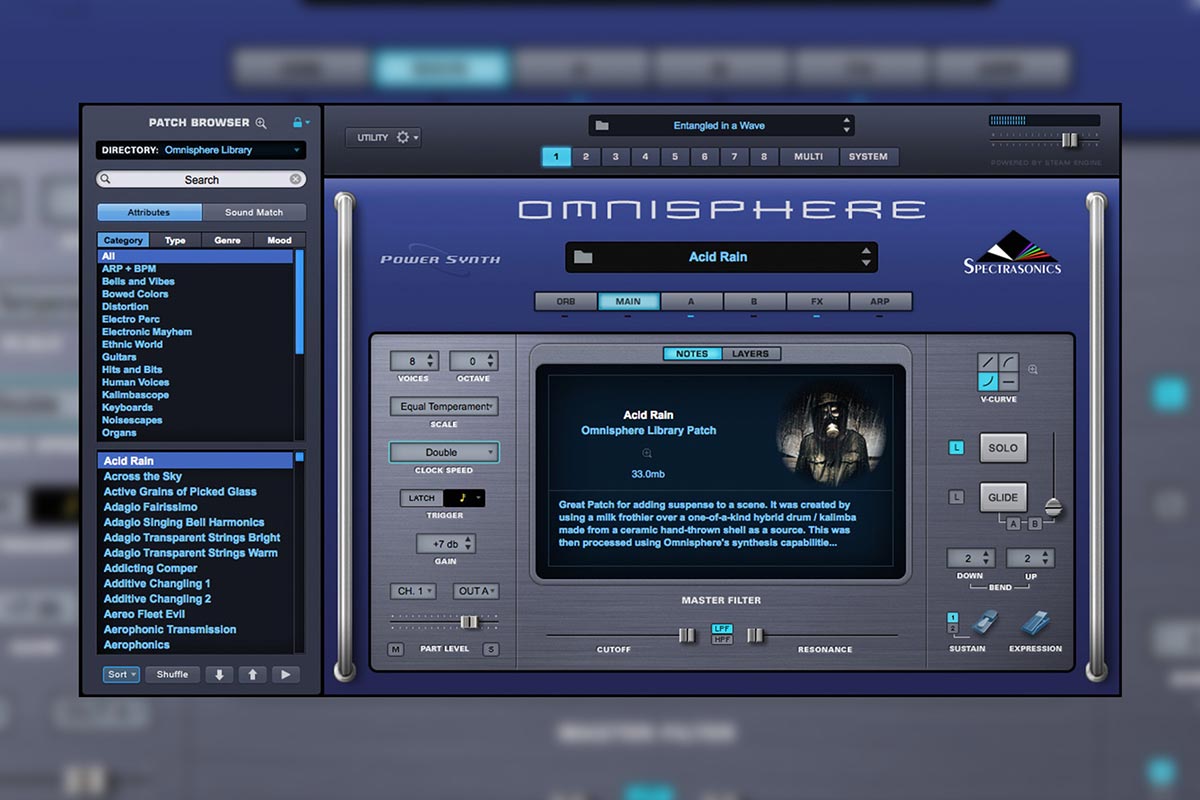
Task: Open the Equal Temperament scale dropdown
Action: click(444, 407)
